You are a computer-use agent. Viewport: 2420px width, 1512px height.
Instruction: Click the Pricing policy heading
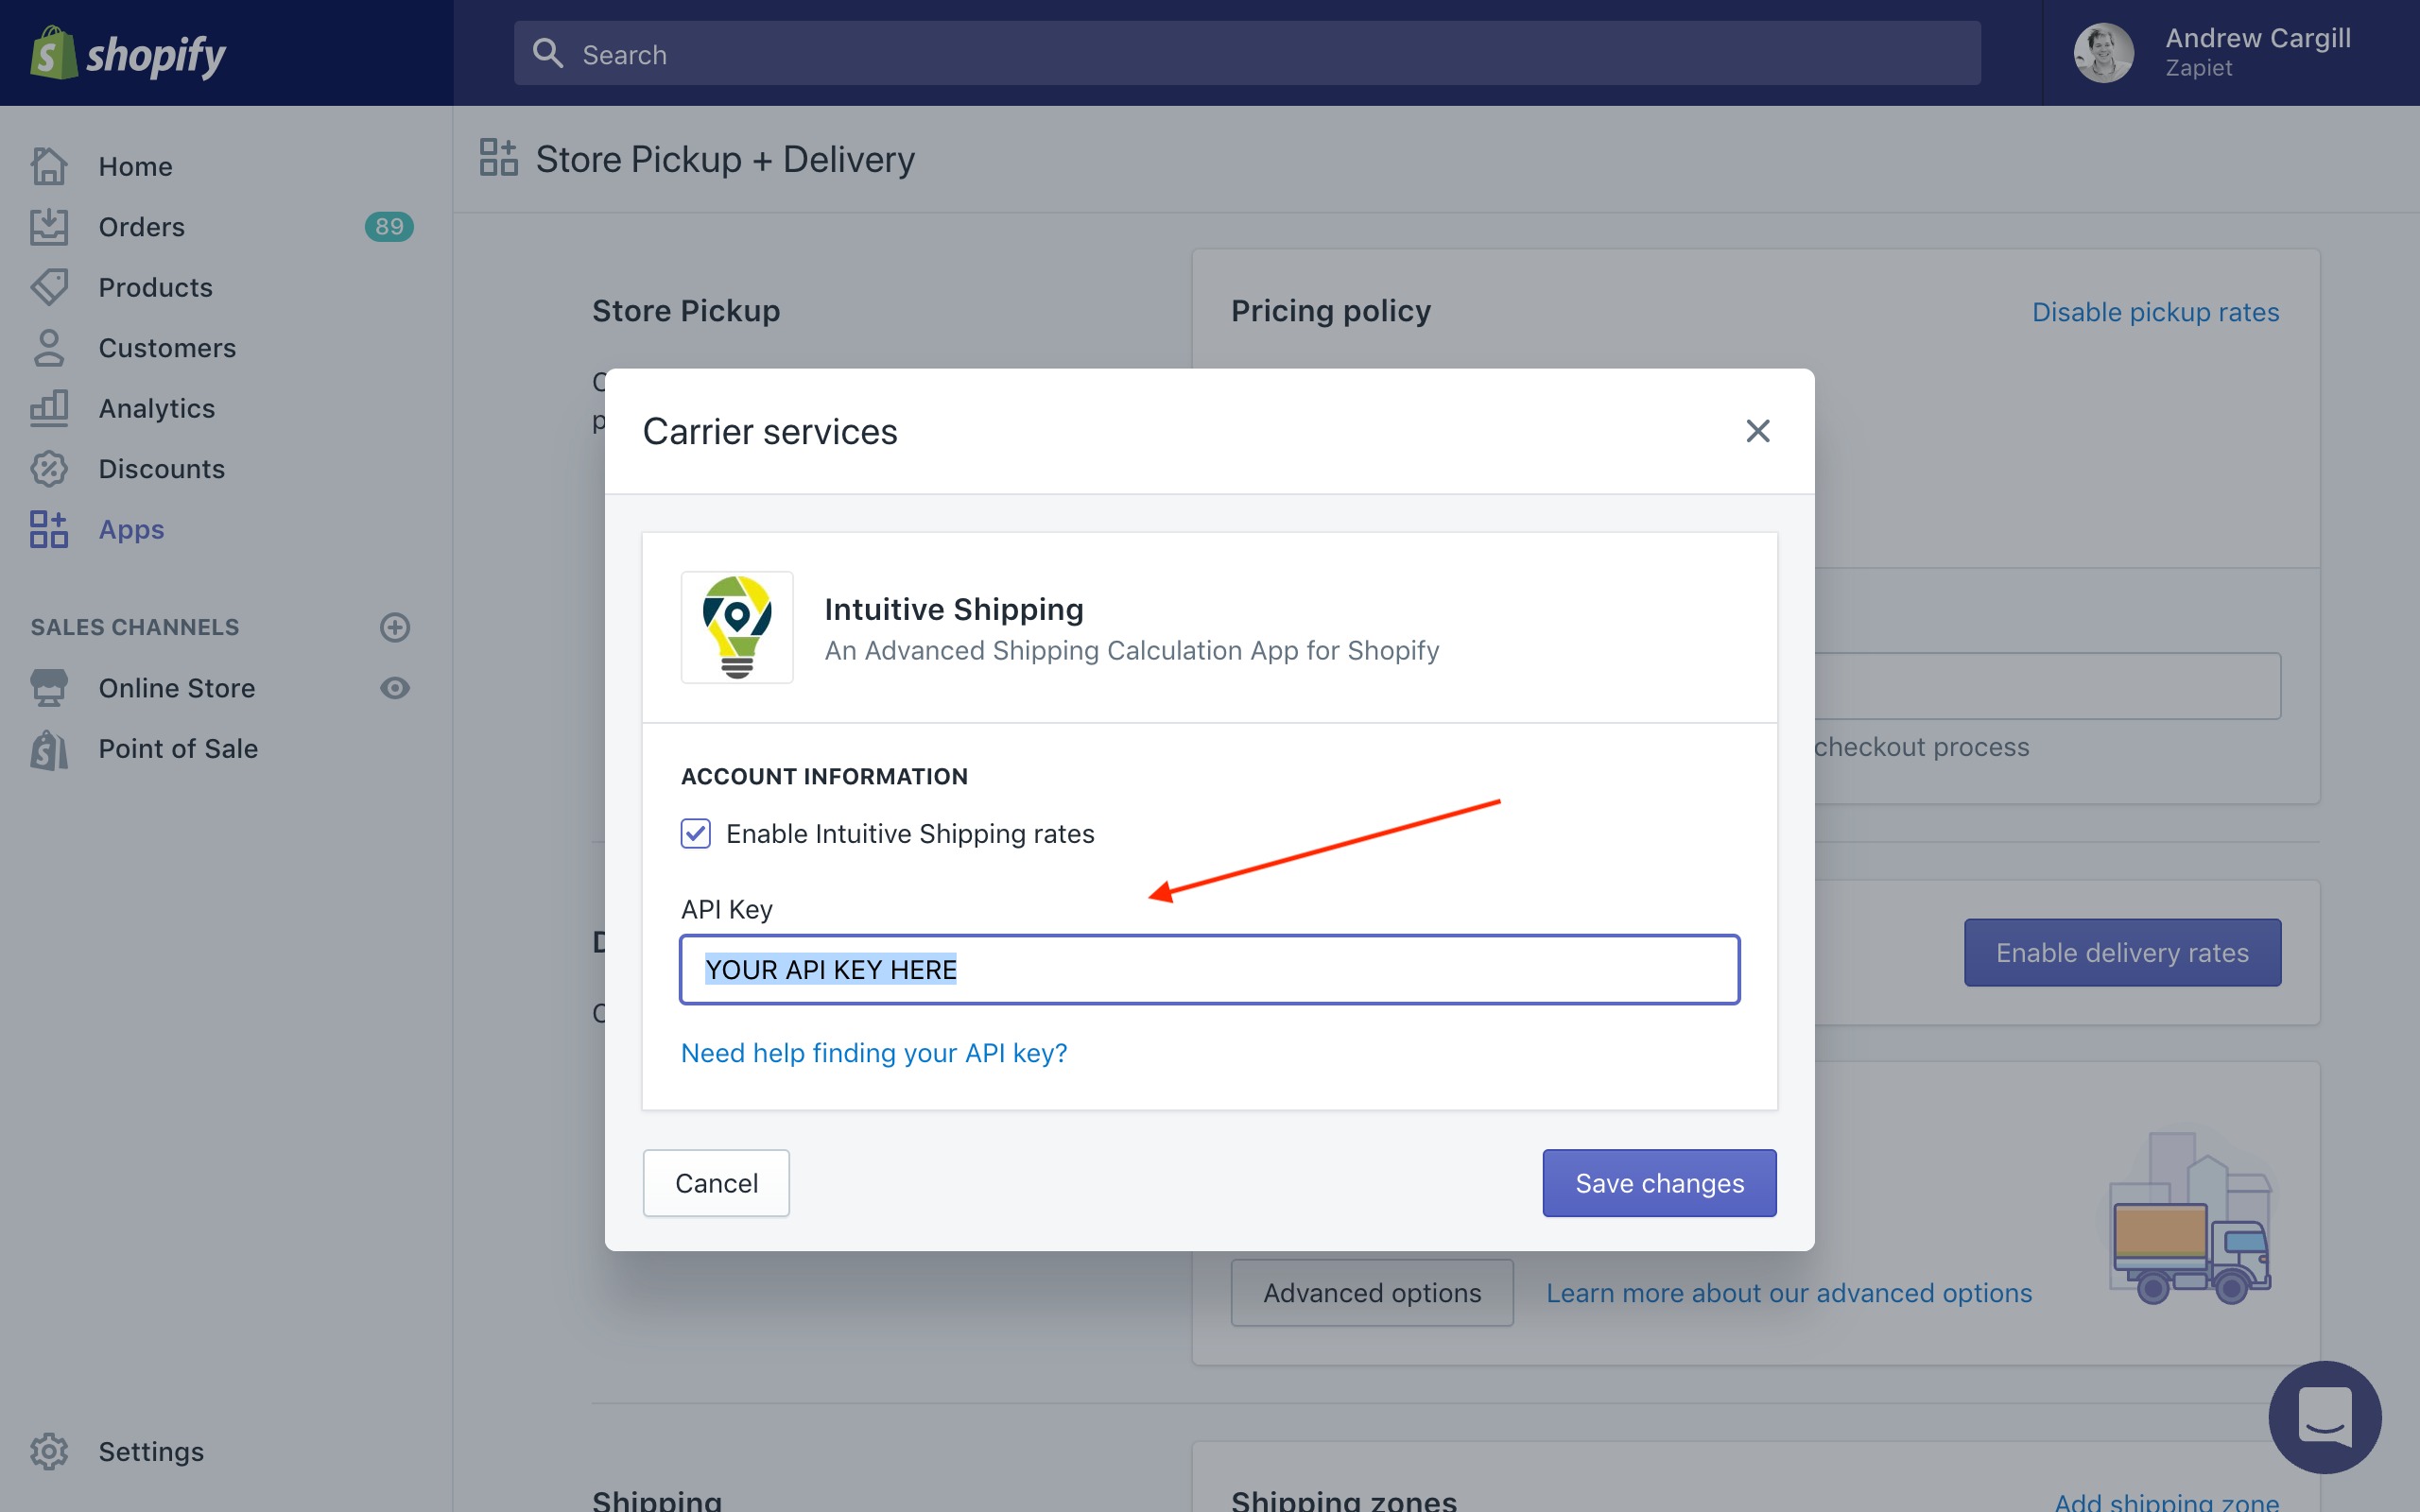coord(1331,311)
